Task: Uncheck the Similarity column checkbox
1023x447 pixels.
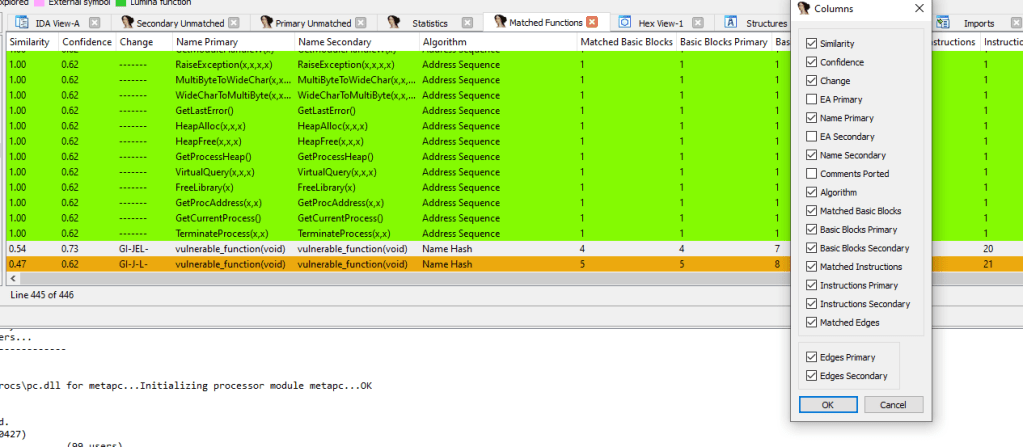Action: [x=811, y=45]
